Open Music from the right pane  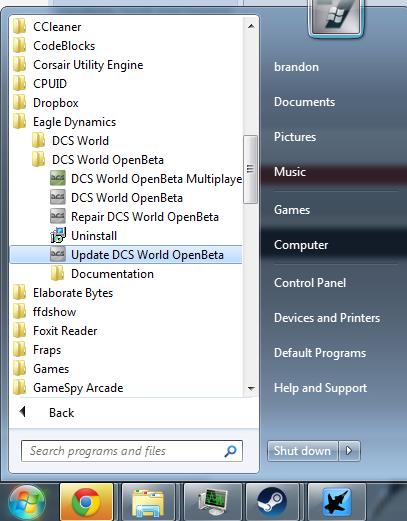pos(290,172)
